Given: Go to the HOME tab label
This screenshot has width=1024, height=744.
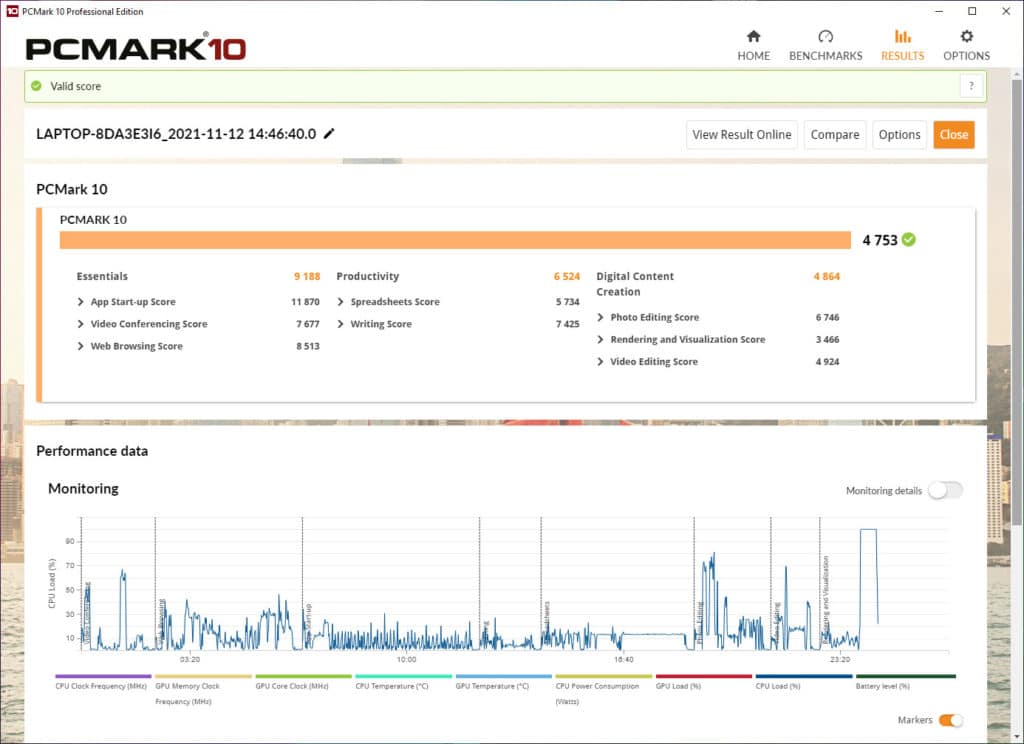Looking at the screenshot, I should 754,56.
